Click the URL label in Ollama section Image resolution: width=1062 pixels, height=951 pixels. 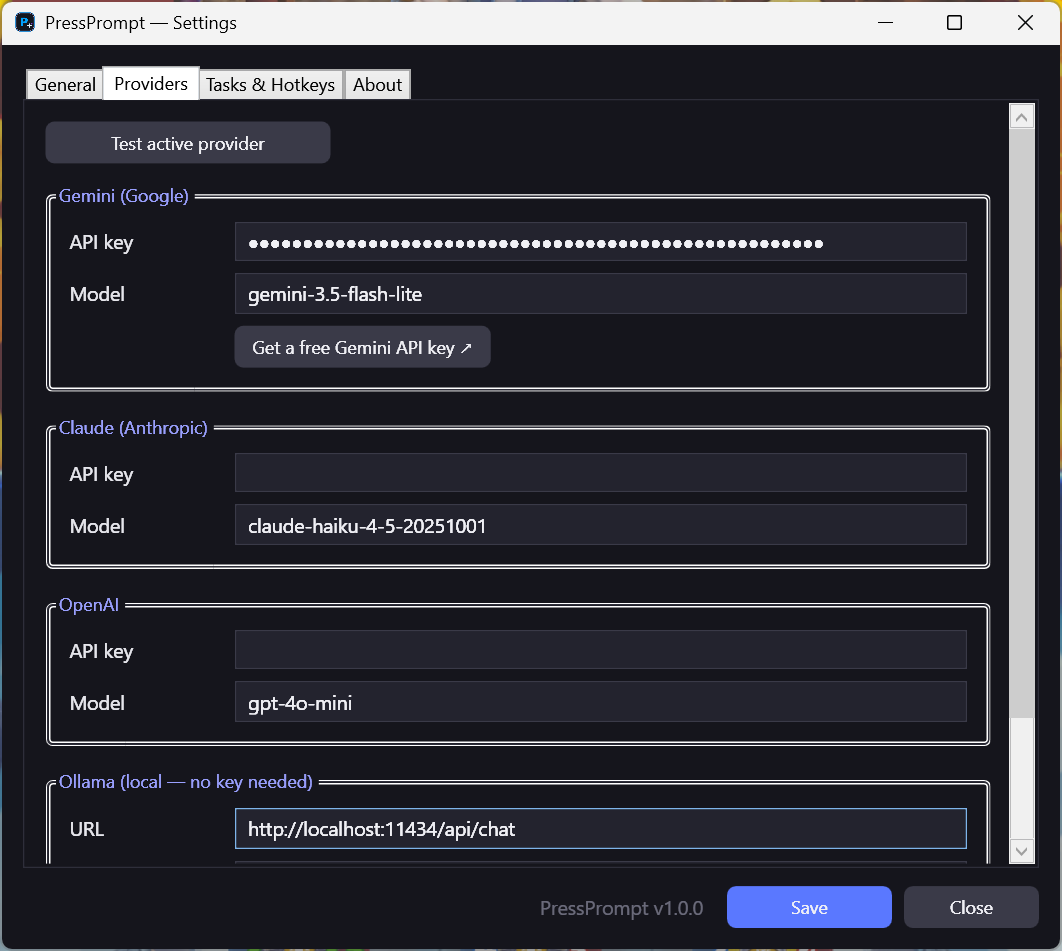pyautogui.click(x=87, y=829)
